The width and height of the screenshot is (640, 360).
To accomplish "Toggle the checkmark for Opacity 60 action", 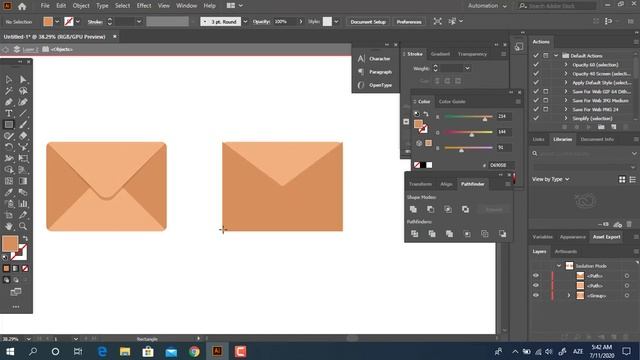I will click(x=536, y=64).
